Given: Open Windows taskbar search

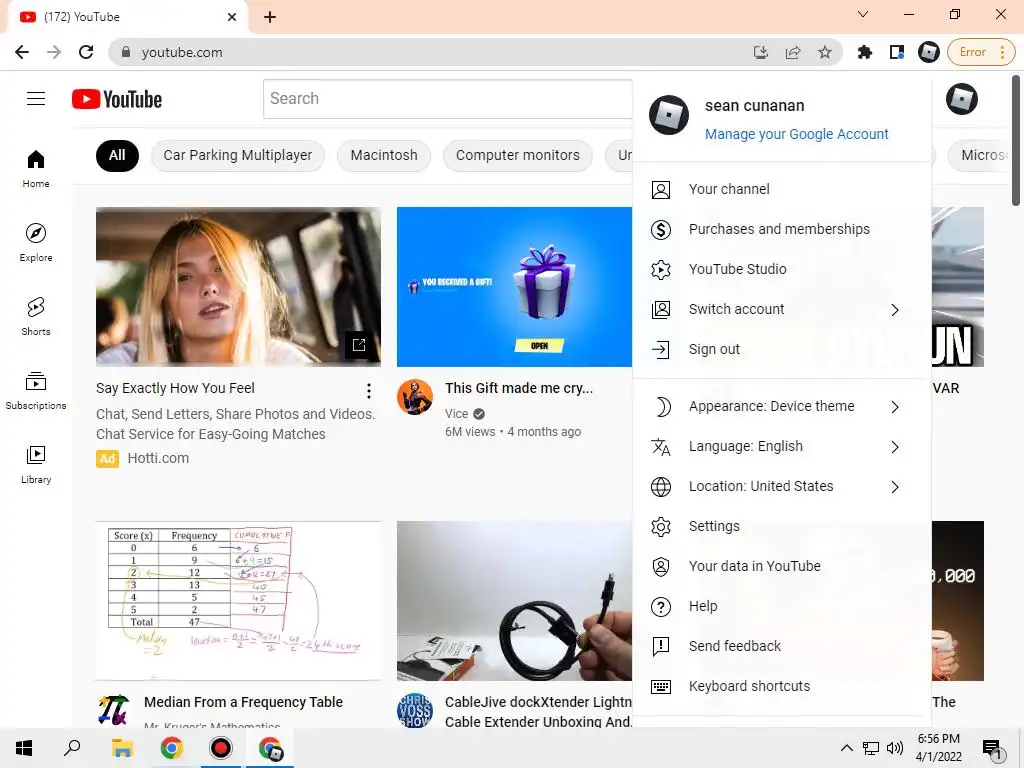Looking at the screenshot, I should click(x=72, y=748).
